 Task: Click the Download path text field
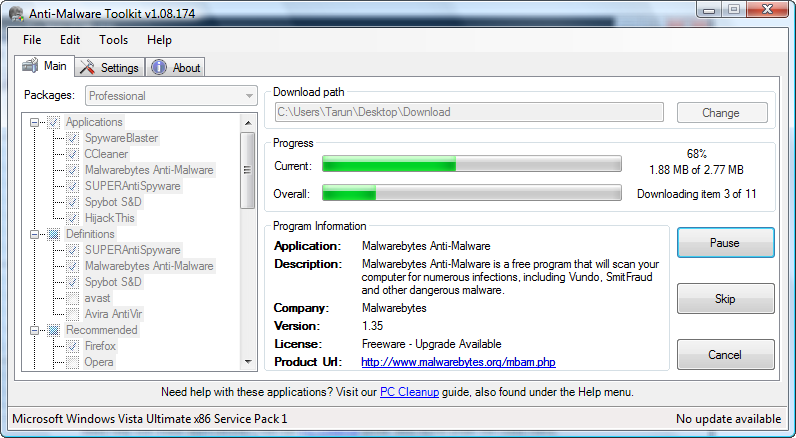click(469, 112)
